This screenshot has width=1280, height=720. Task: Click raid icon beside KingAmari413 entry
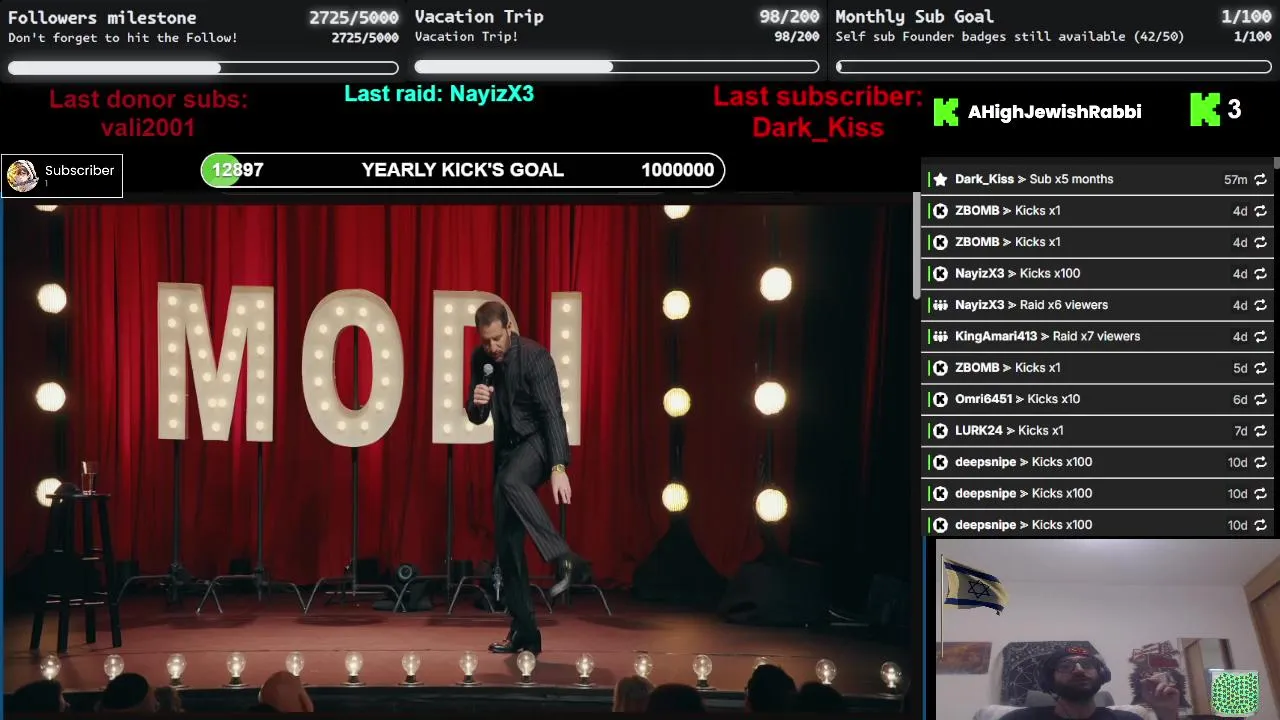click(940, 336)
